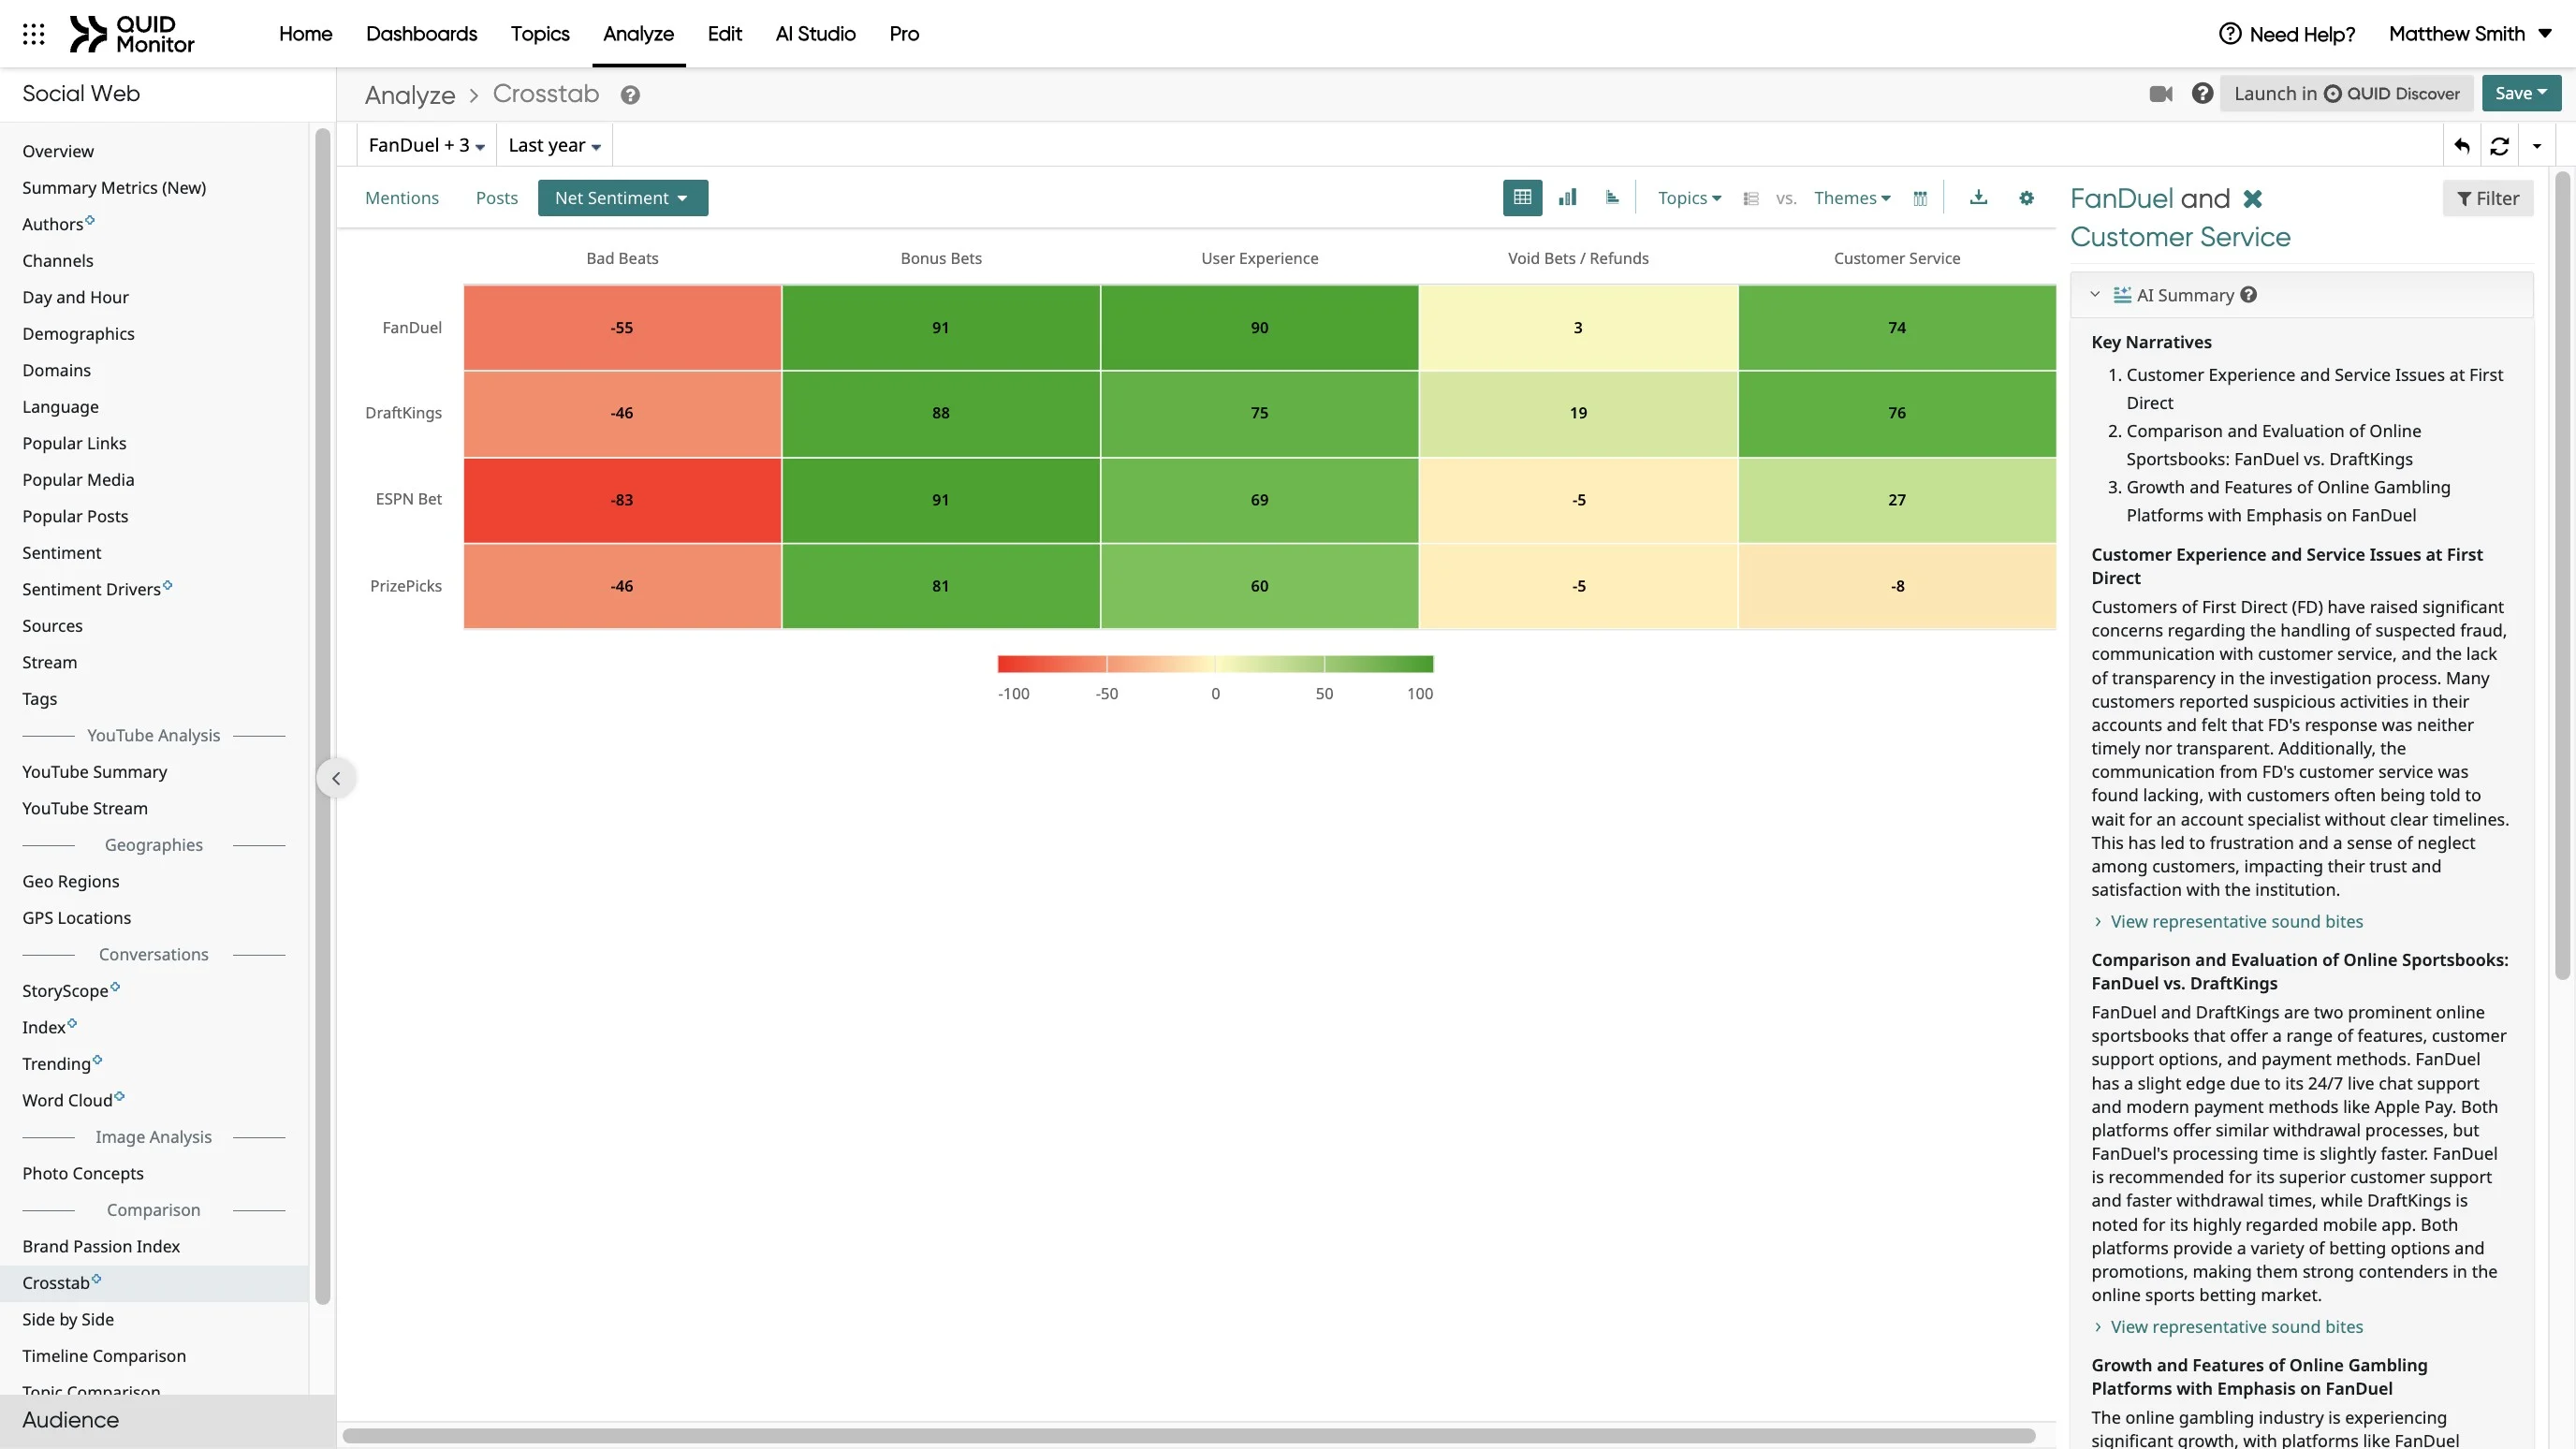This screenshot has width=2576, height=1449.
Task: Click the Need Help question icon
Action: (x=2229, y=34)
